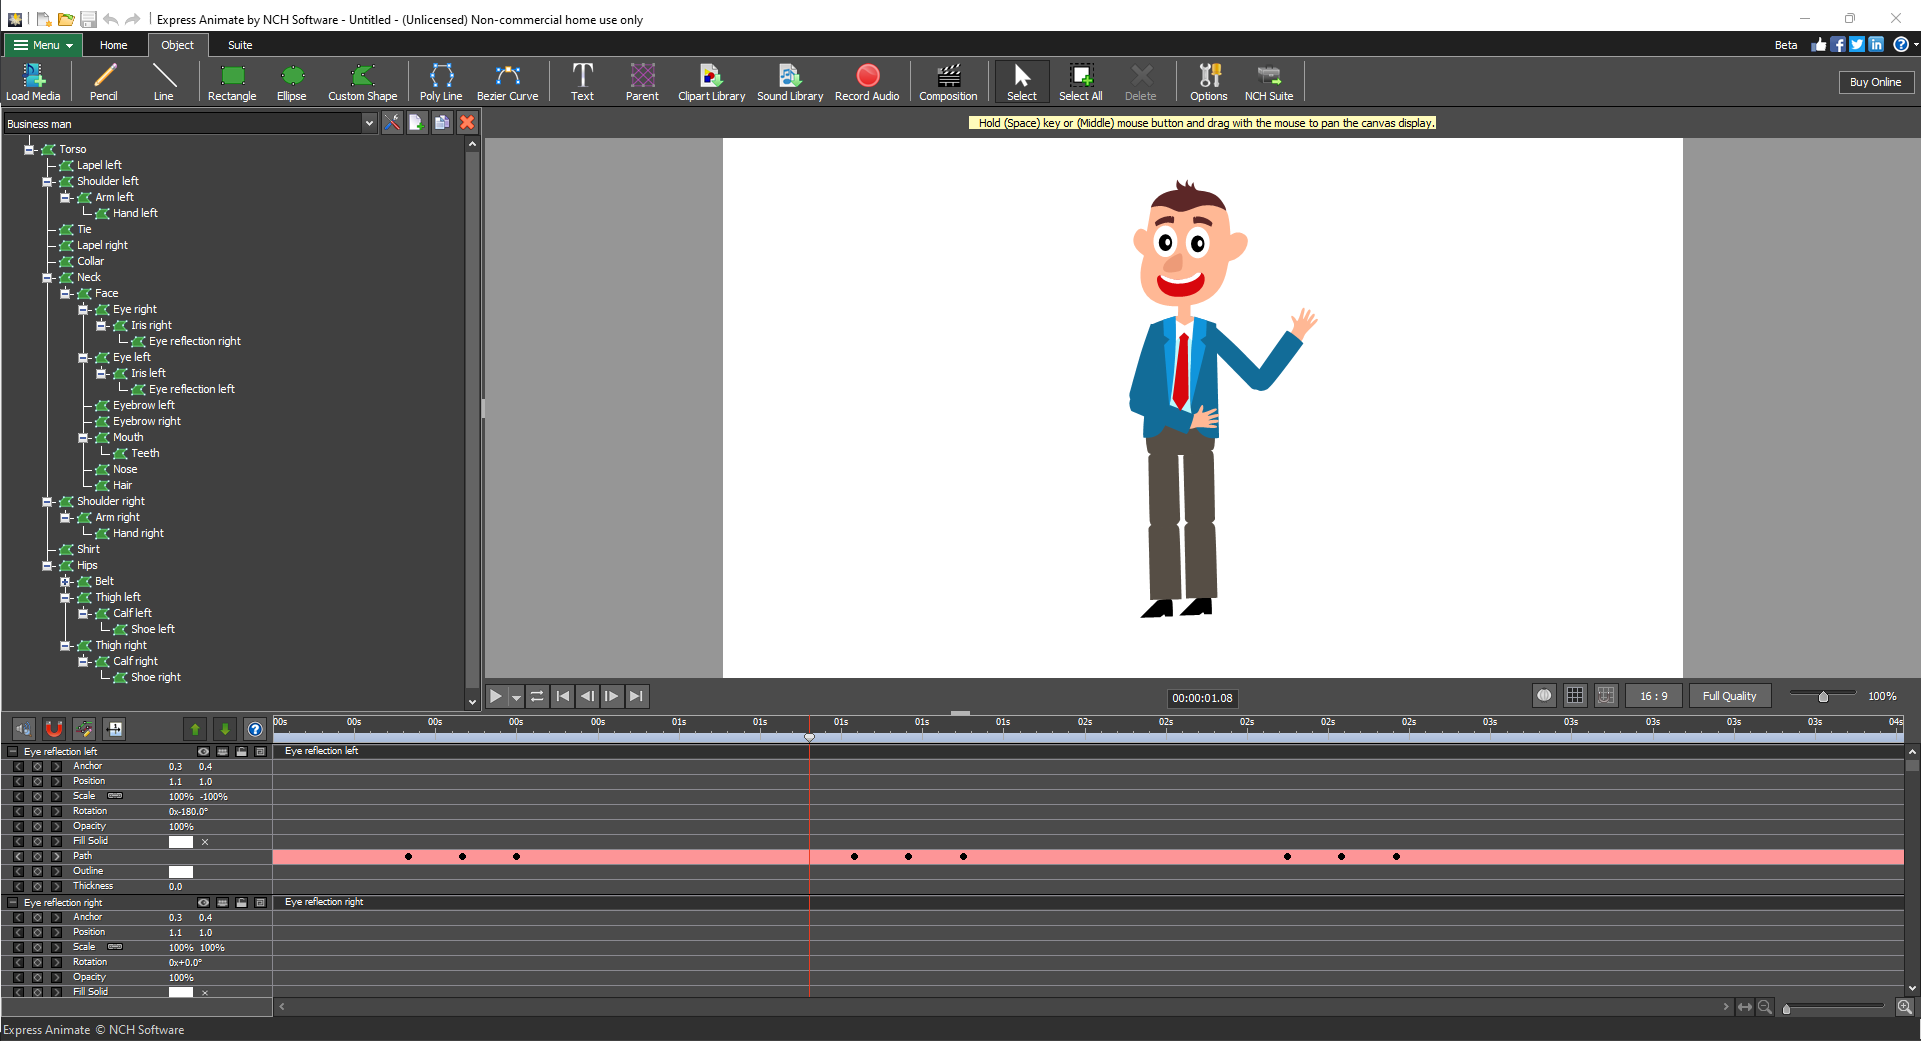Image resolution: width=1921 pixels, height=1041 pixels.
Task: Select the Bezier Curve tool
Action: click(508, 81)
